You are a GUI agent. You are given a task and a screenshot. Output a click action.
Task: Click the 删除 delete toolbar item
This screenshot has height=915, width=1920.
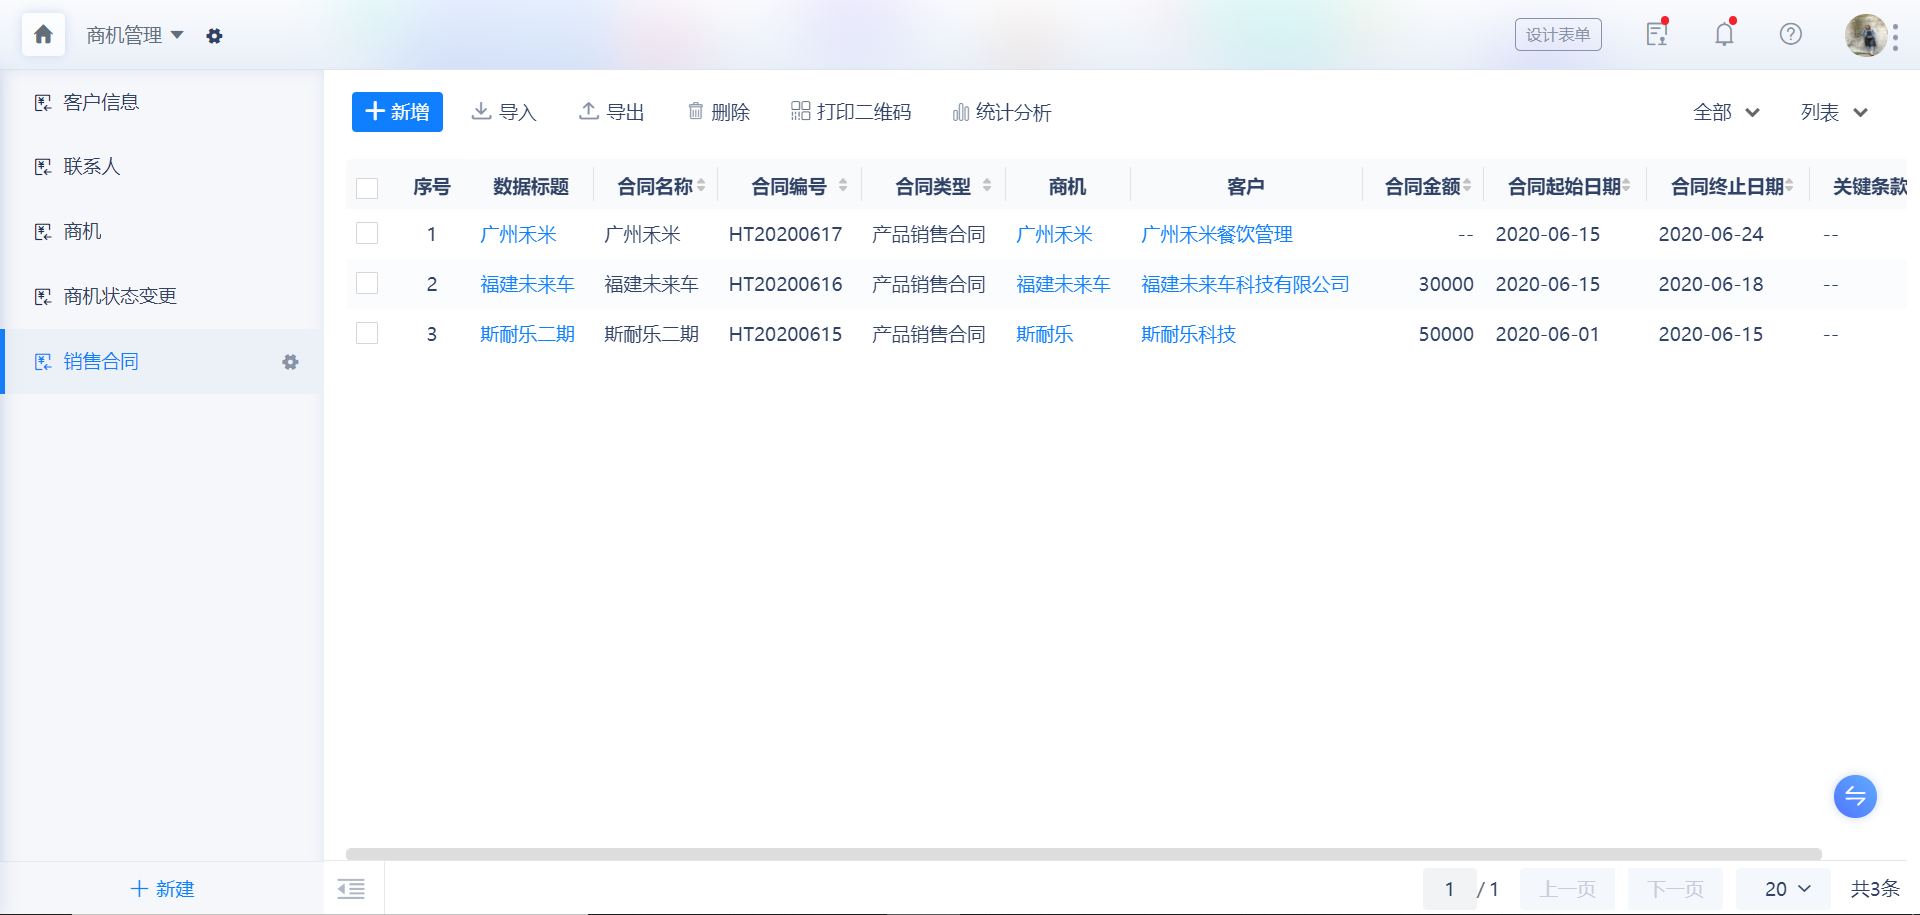[719, 112]
